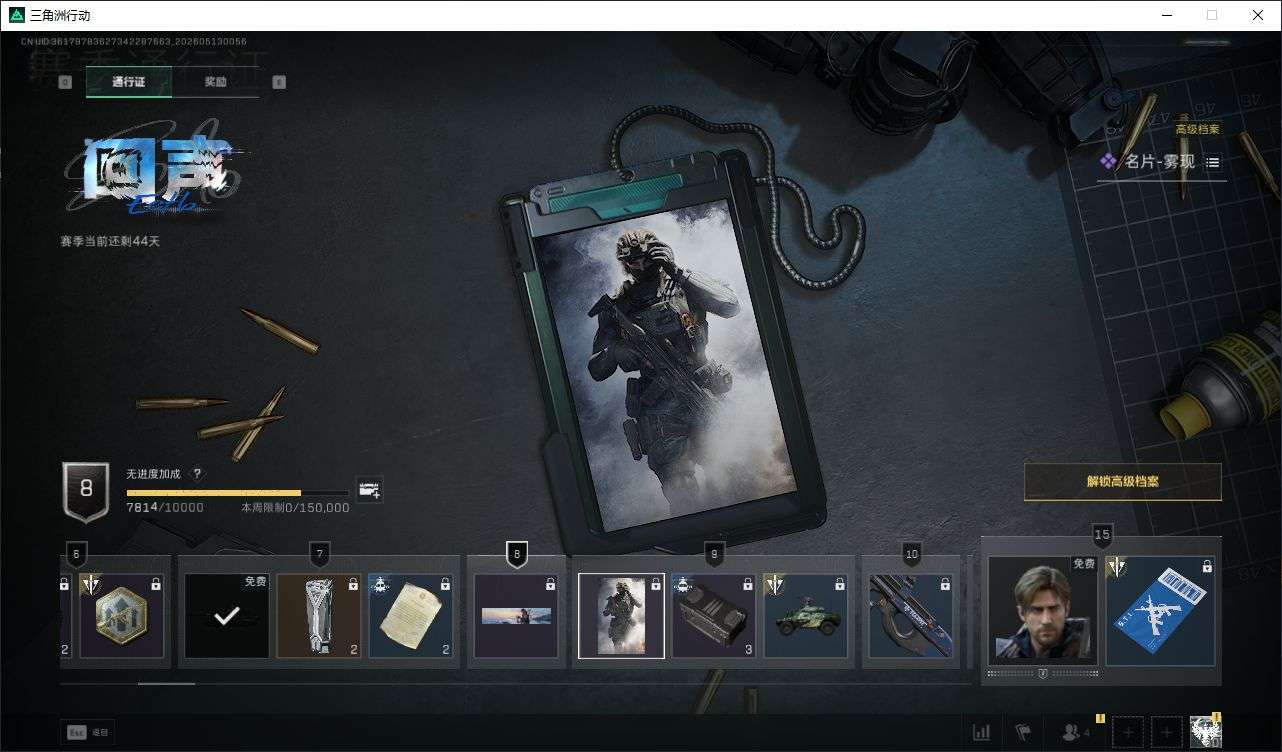Click the help question mark beside 无进度加成
1282x752 pixels.
[x=197, y=474]
